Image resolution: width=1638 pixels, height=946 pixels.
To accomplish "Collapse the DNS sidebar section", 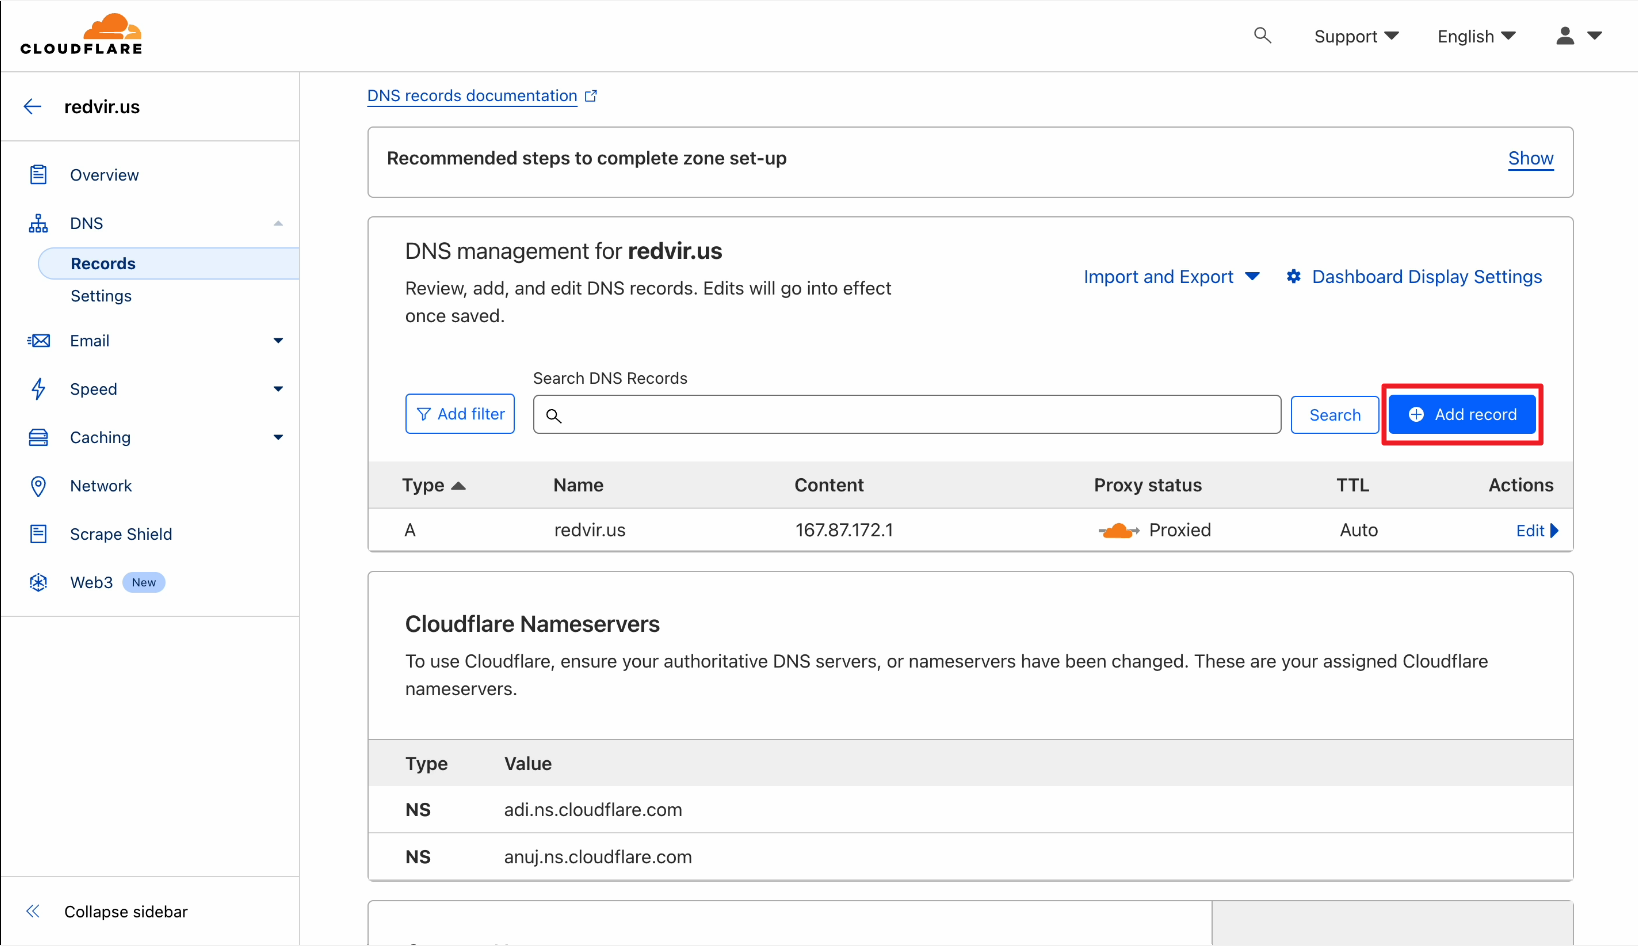I will (x=278, y=224).
